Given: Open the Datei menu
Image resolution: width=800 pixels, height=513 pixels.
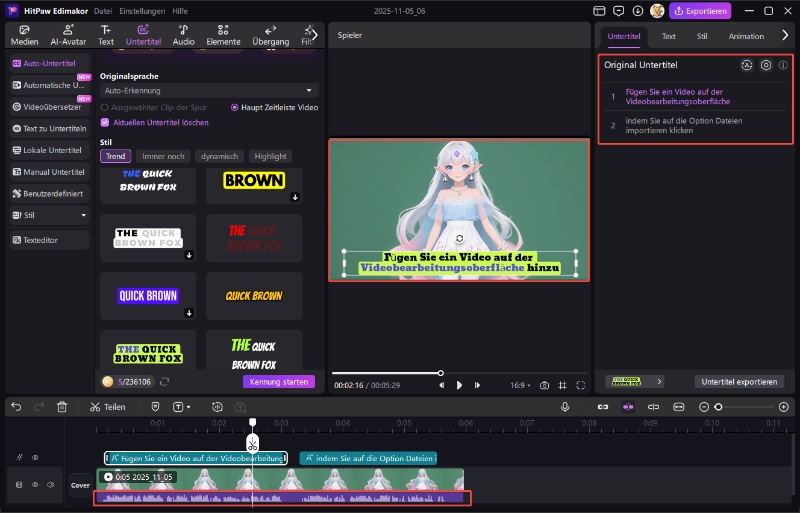Looking at the screenshot, I should pyautogui.click(x=103, y=11).
